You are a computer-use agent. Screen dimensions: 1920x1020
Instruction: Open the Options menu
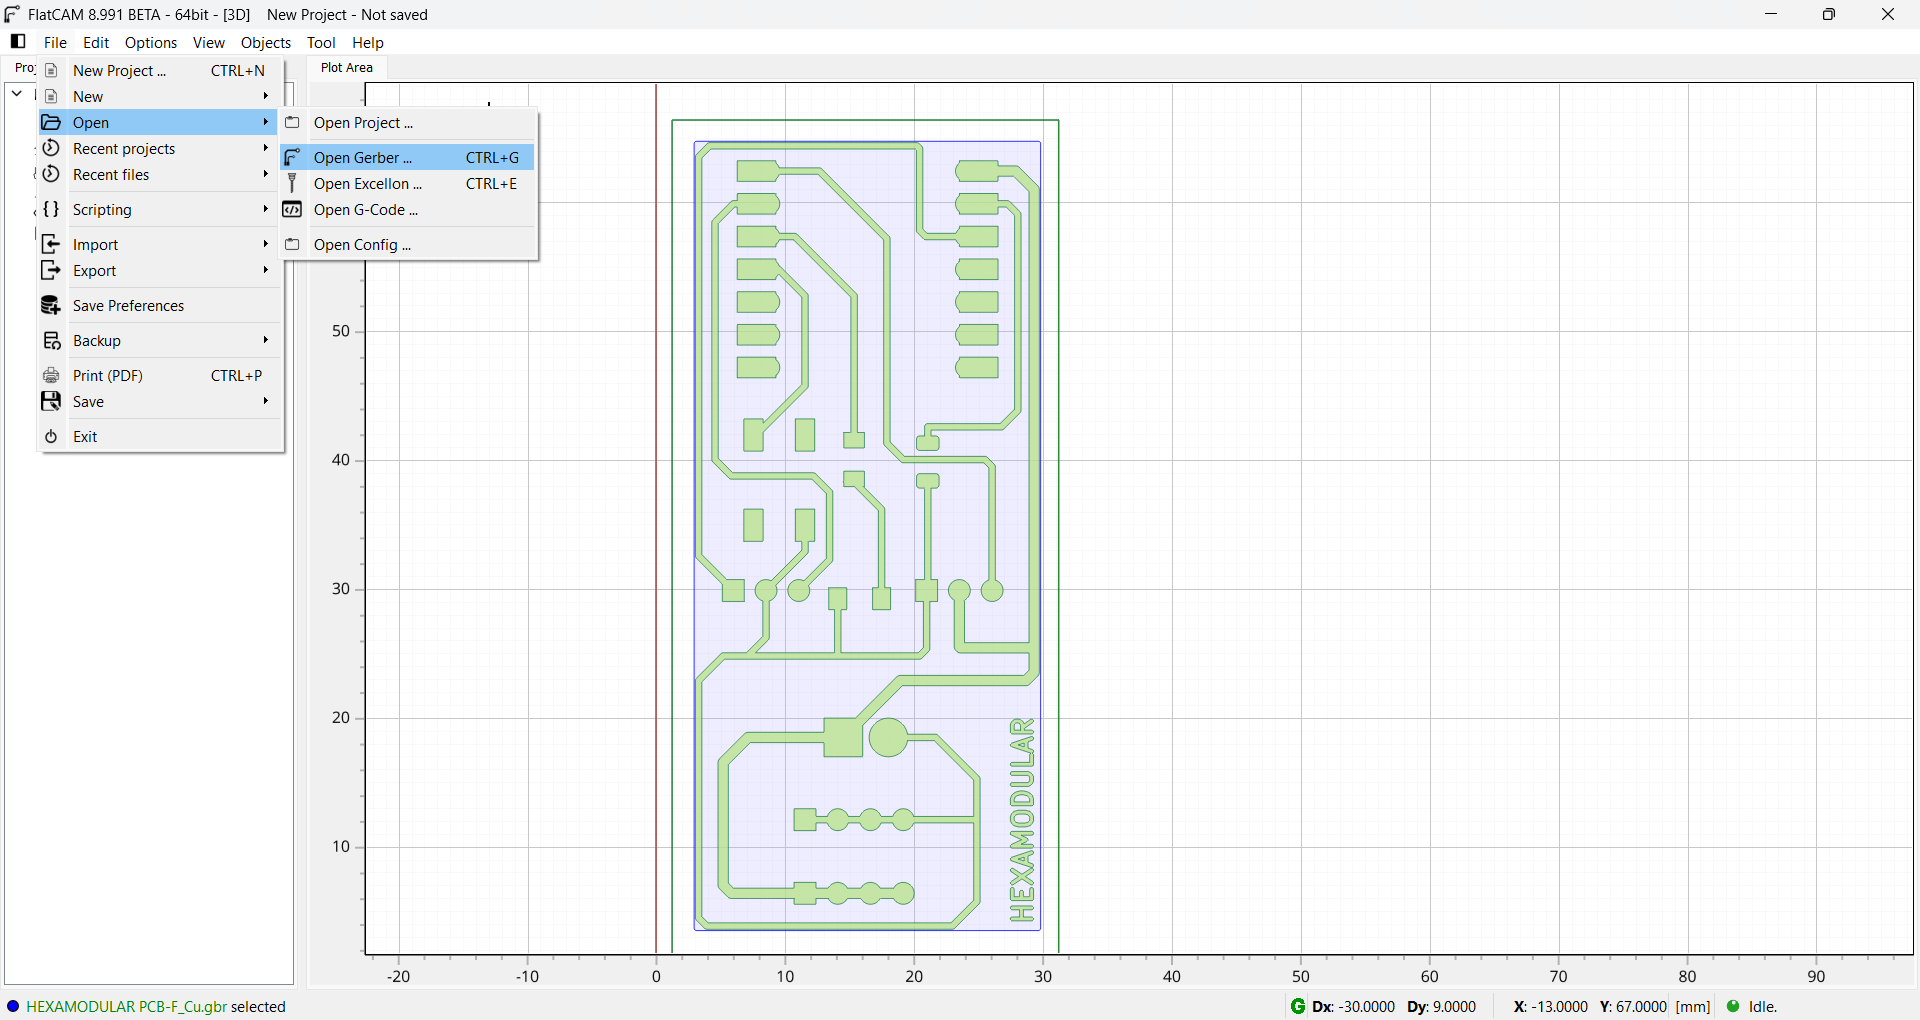pos(151,43)
